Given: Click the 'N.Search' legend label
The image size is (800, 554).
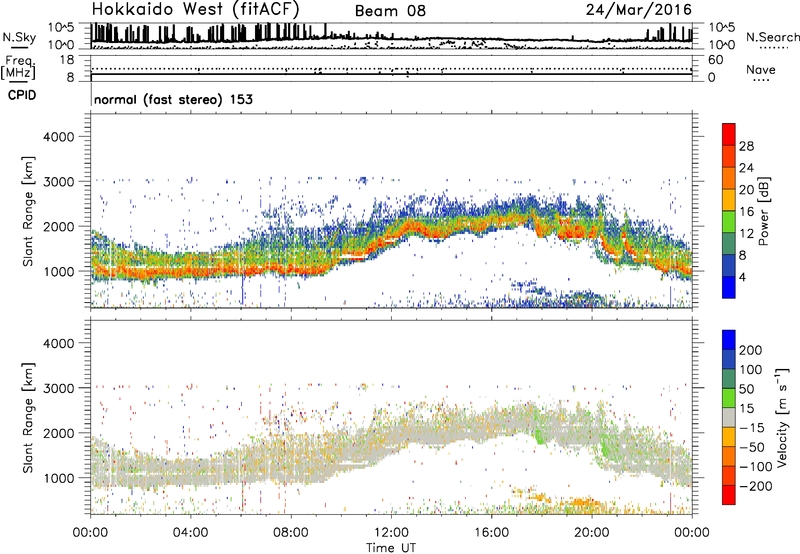Looking at the screenshot, I should (772, 37).
